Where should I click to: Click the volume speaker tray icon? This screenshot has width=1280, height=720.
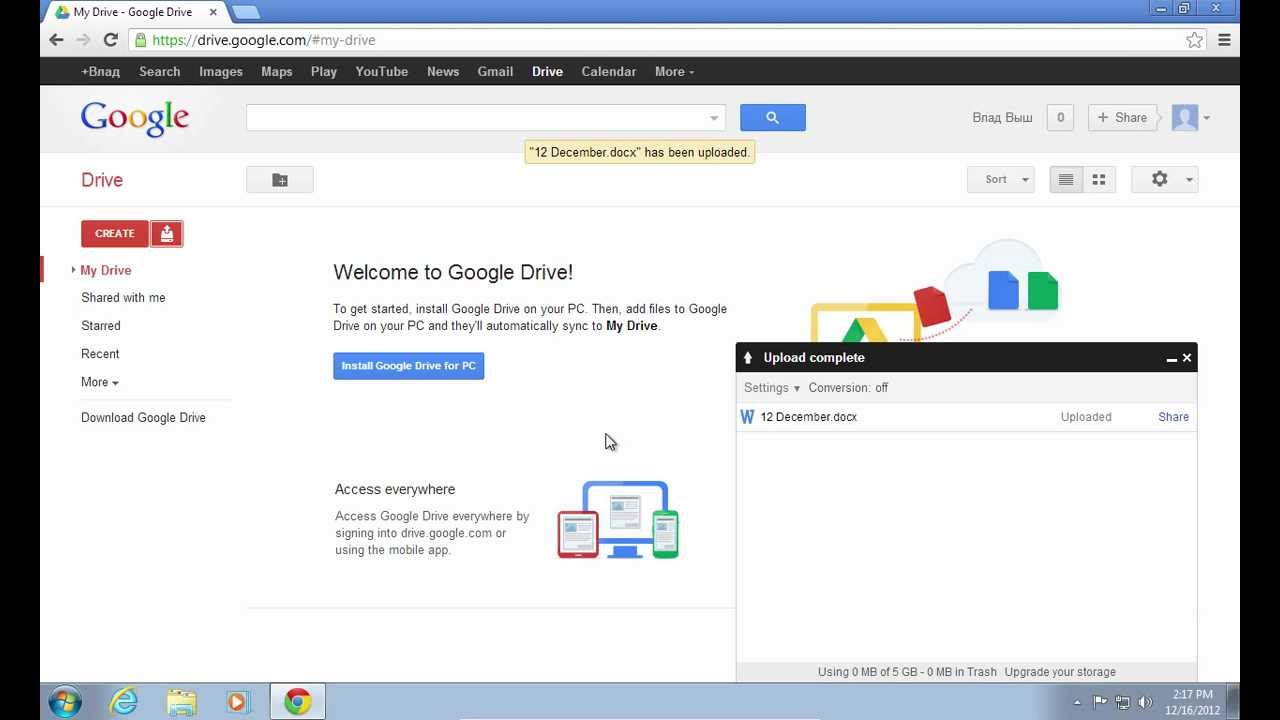click(1145, 703)
